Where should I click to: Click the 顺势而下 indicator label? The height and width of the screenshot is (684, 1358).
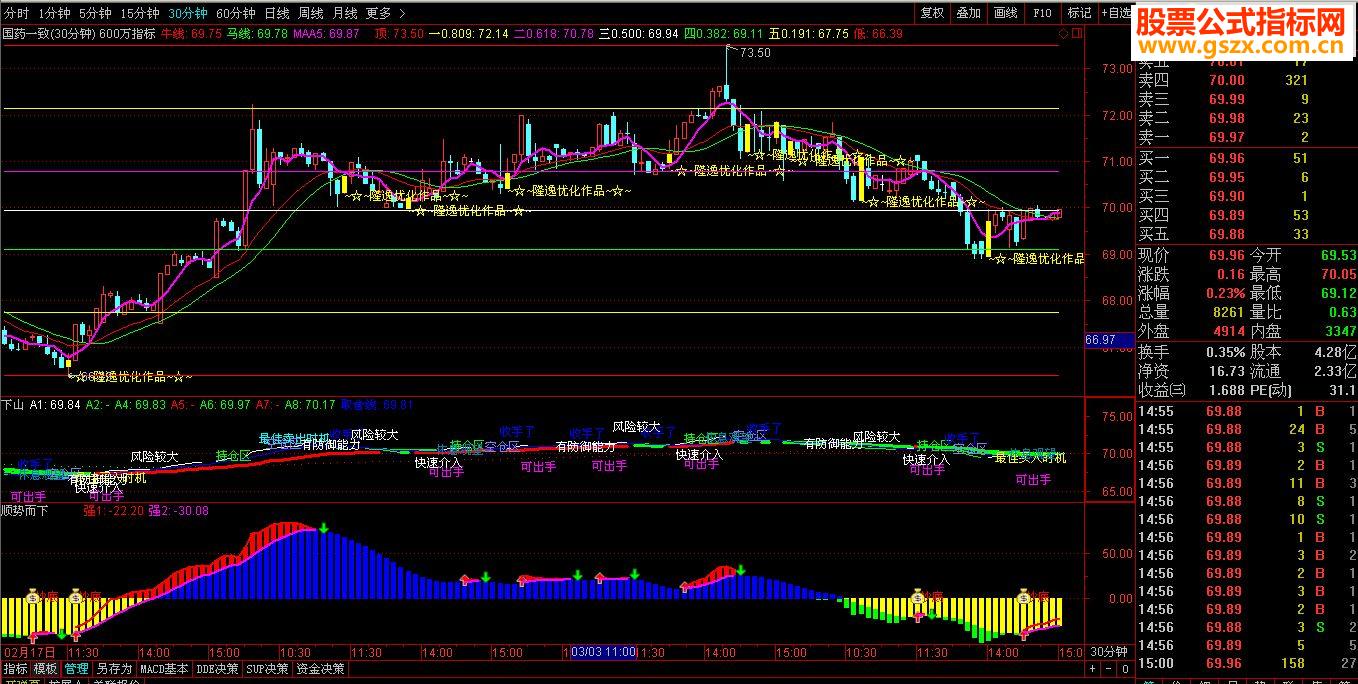(25, 510)
